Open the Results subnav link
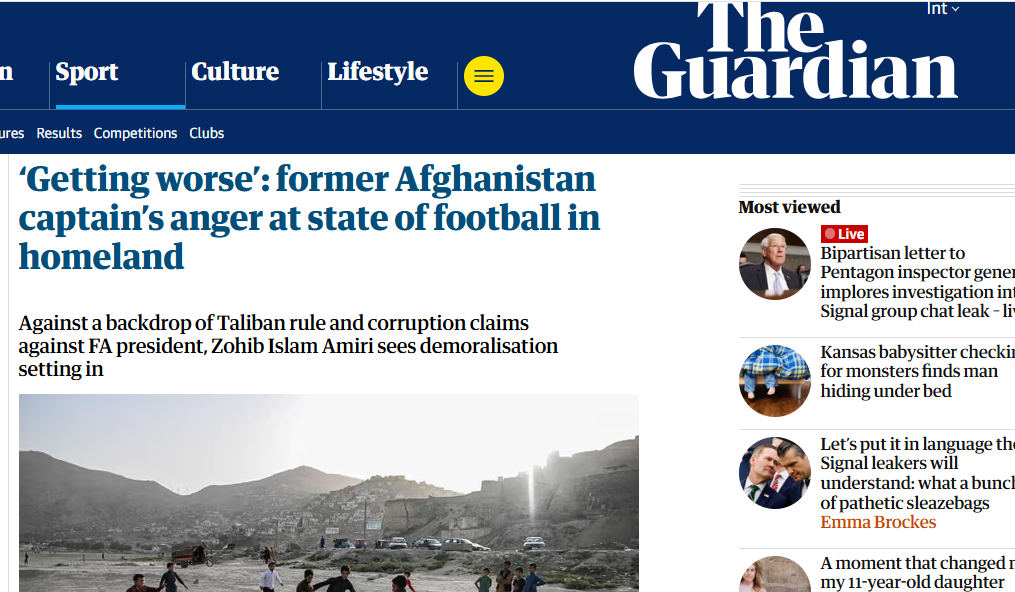Screen dimensions: 1015x592 (59, 133)
